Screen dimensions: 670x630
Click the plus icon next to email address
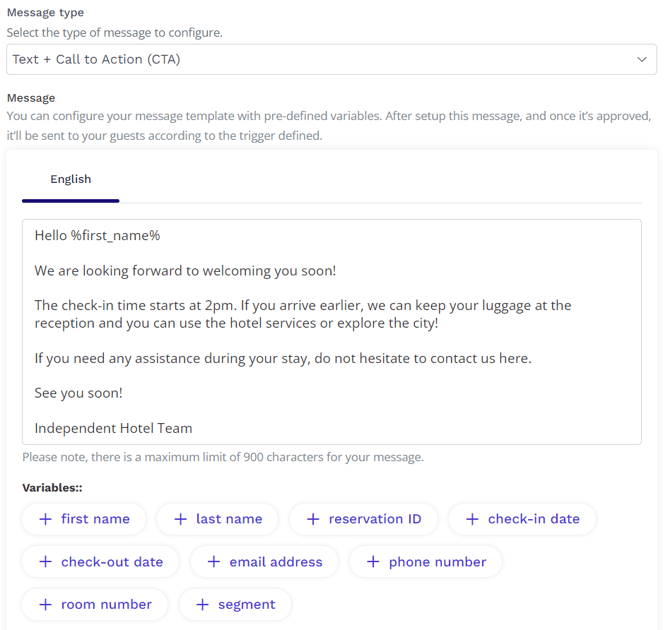(214, 562)
